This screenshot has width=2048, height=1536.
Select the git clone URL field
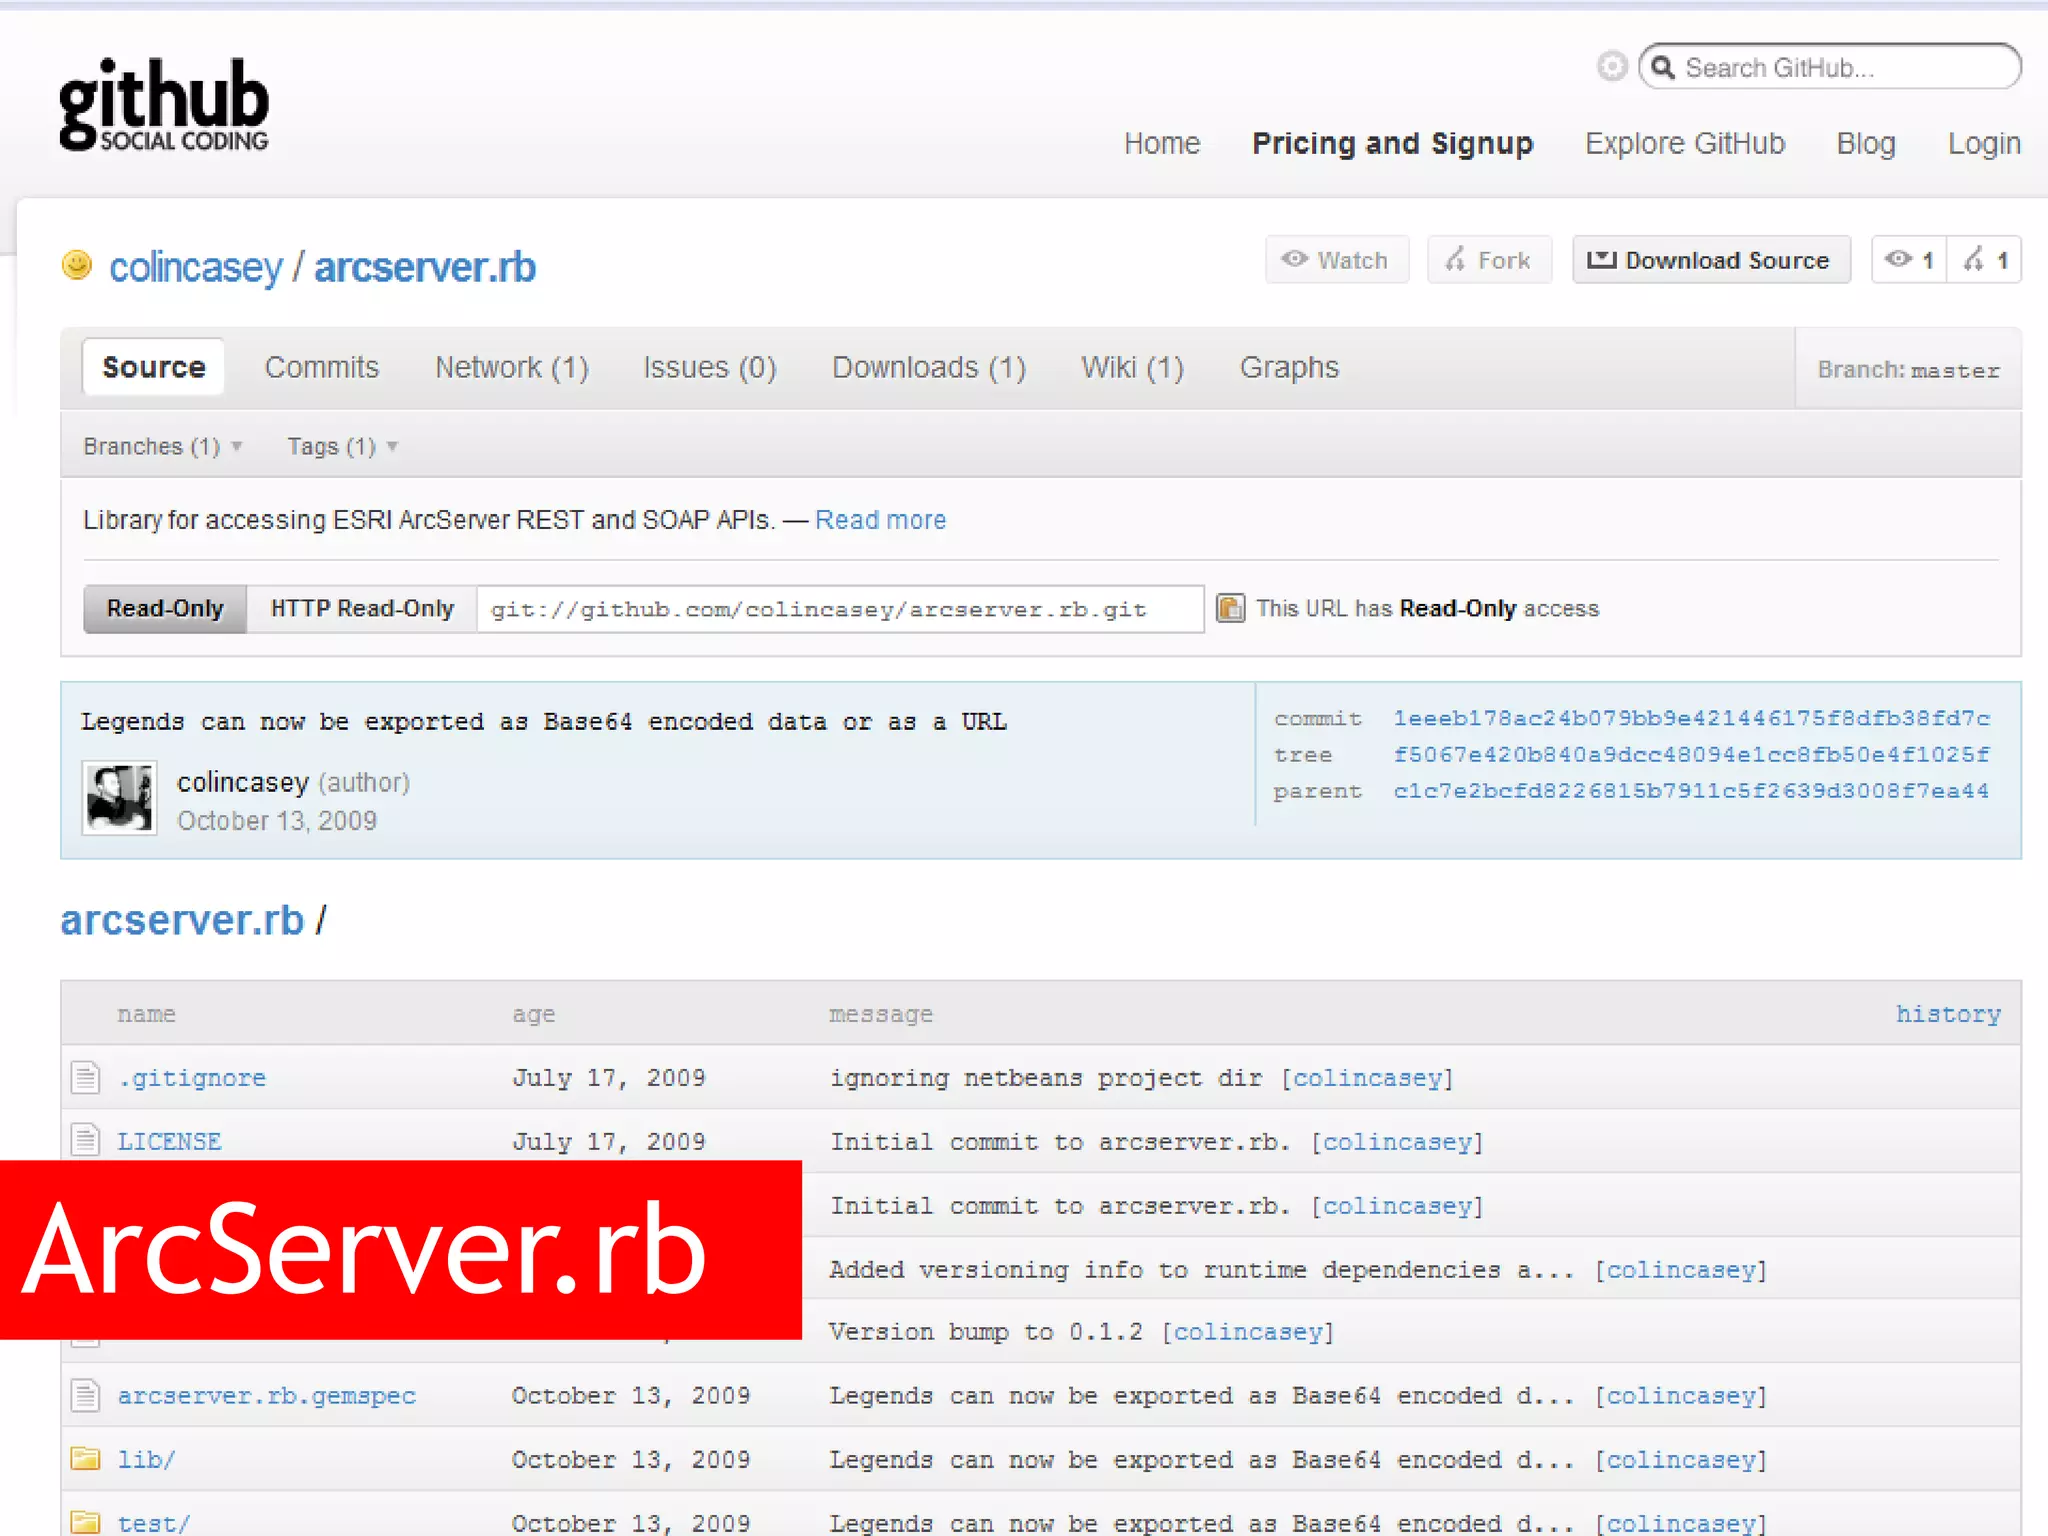[x=840, y=609]
